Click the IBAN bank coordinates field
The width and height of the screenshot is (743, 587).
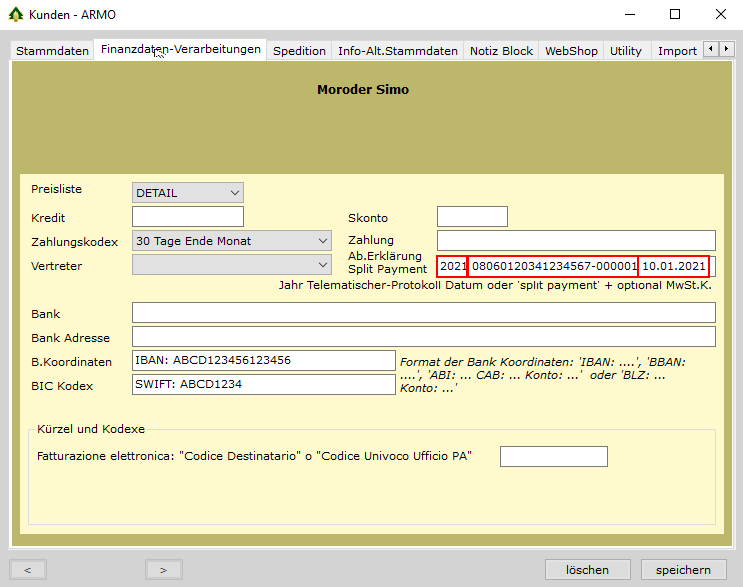click(x=264, y=360)
